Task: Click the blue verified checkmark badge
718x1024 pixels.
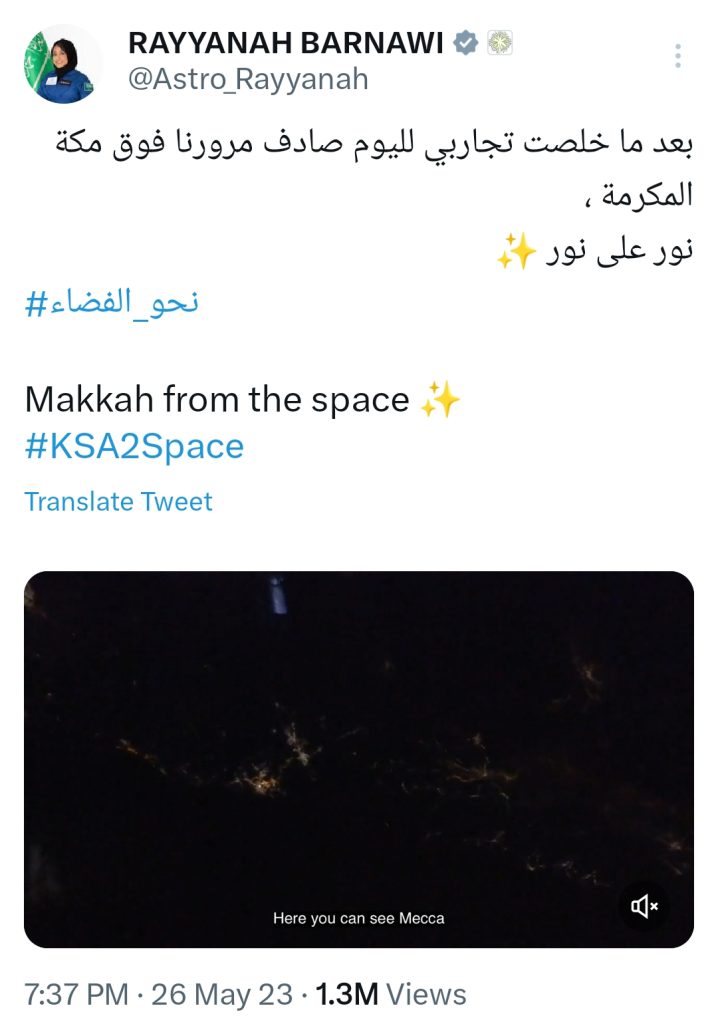Action: pos(465,42)
